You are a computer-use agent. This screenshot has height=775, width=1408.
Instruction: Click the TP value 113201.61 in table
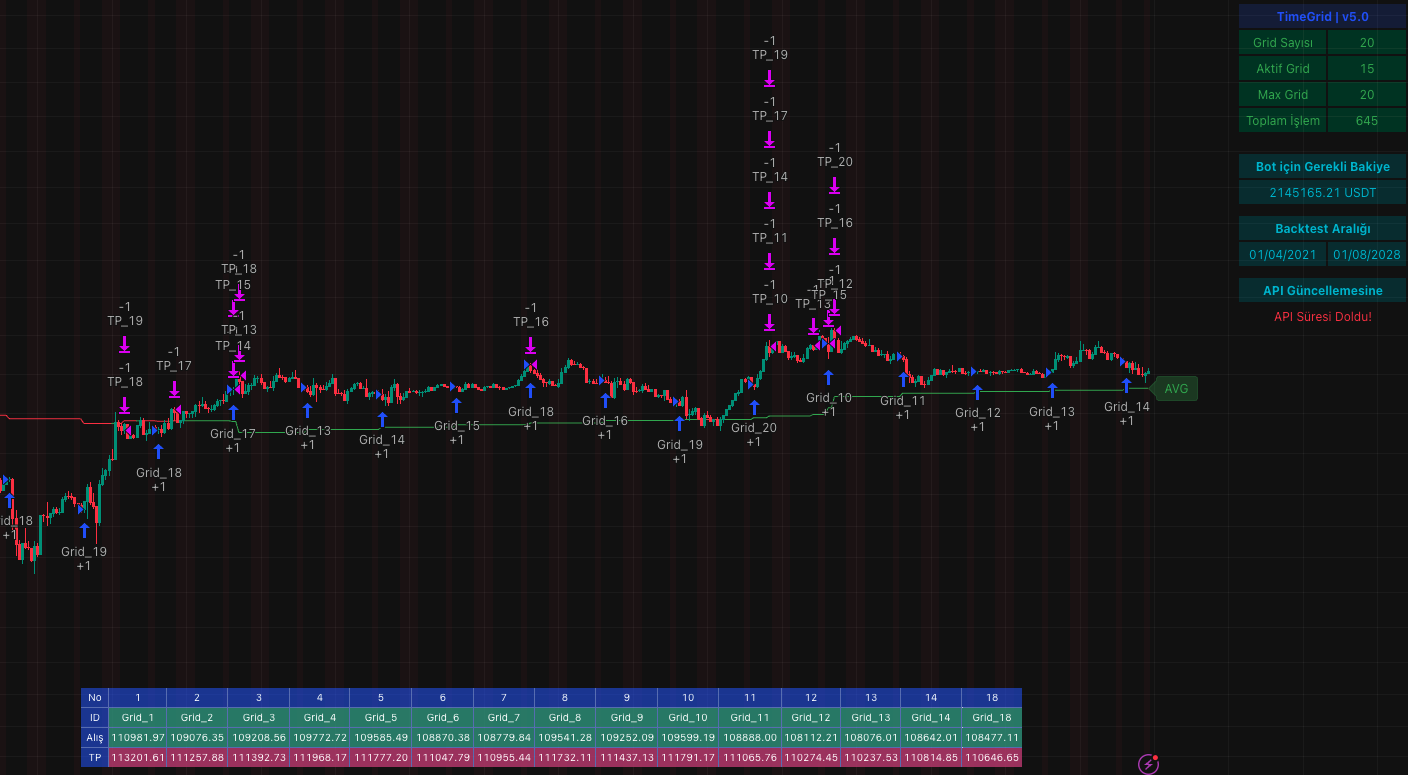click(x=137, y=757)
